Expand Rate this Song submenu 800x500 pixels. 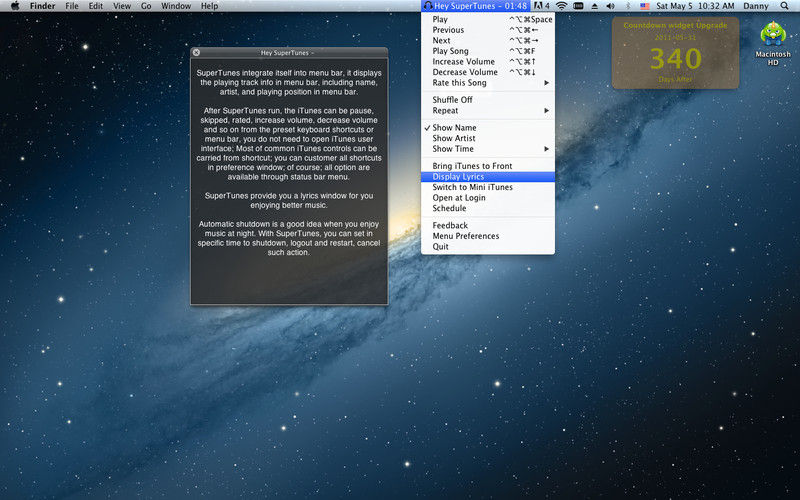point(488,83)
